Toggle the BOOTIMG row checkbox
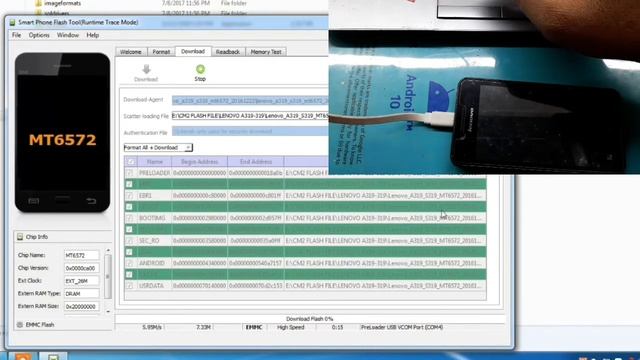The width and height of the screenshot is (640, 360). [129, 218]
